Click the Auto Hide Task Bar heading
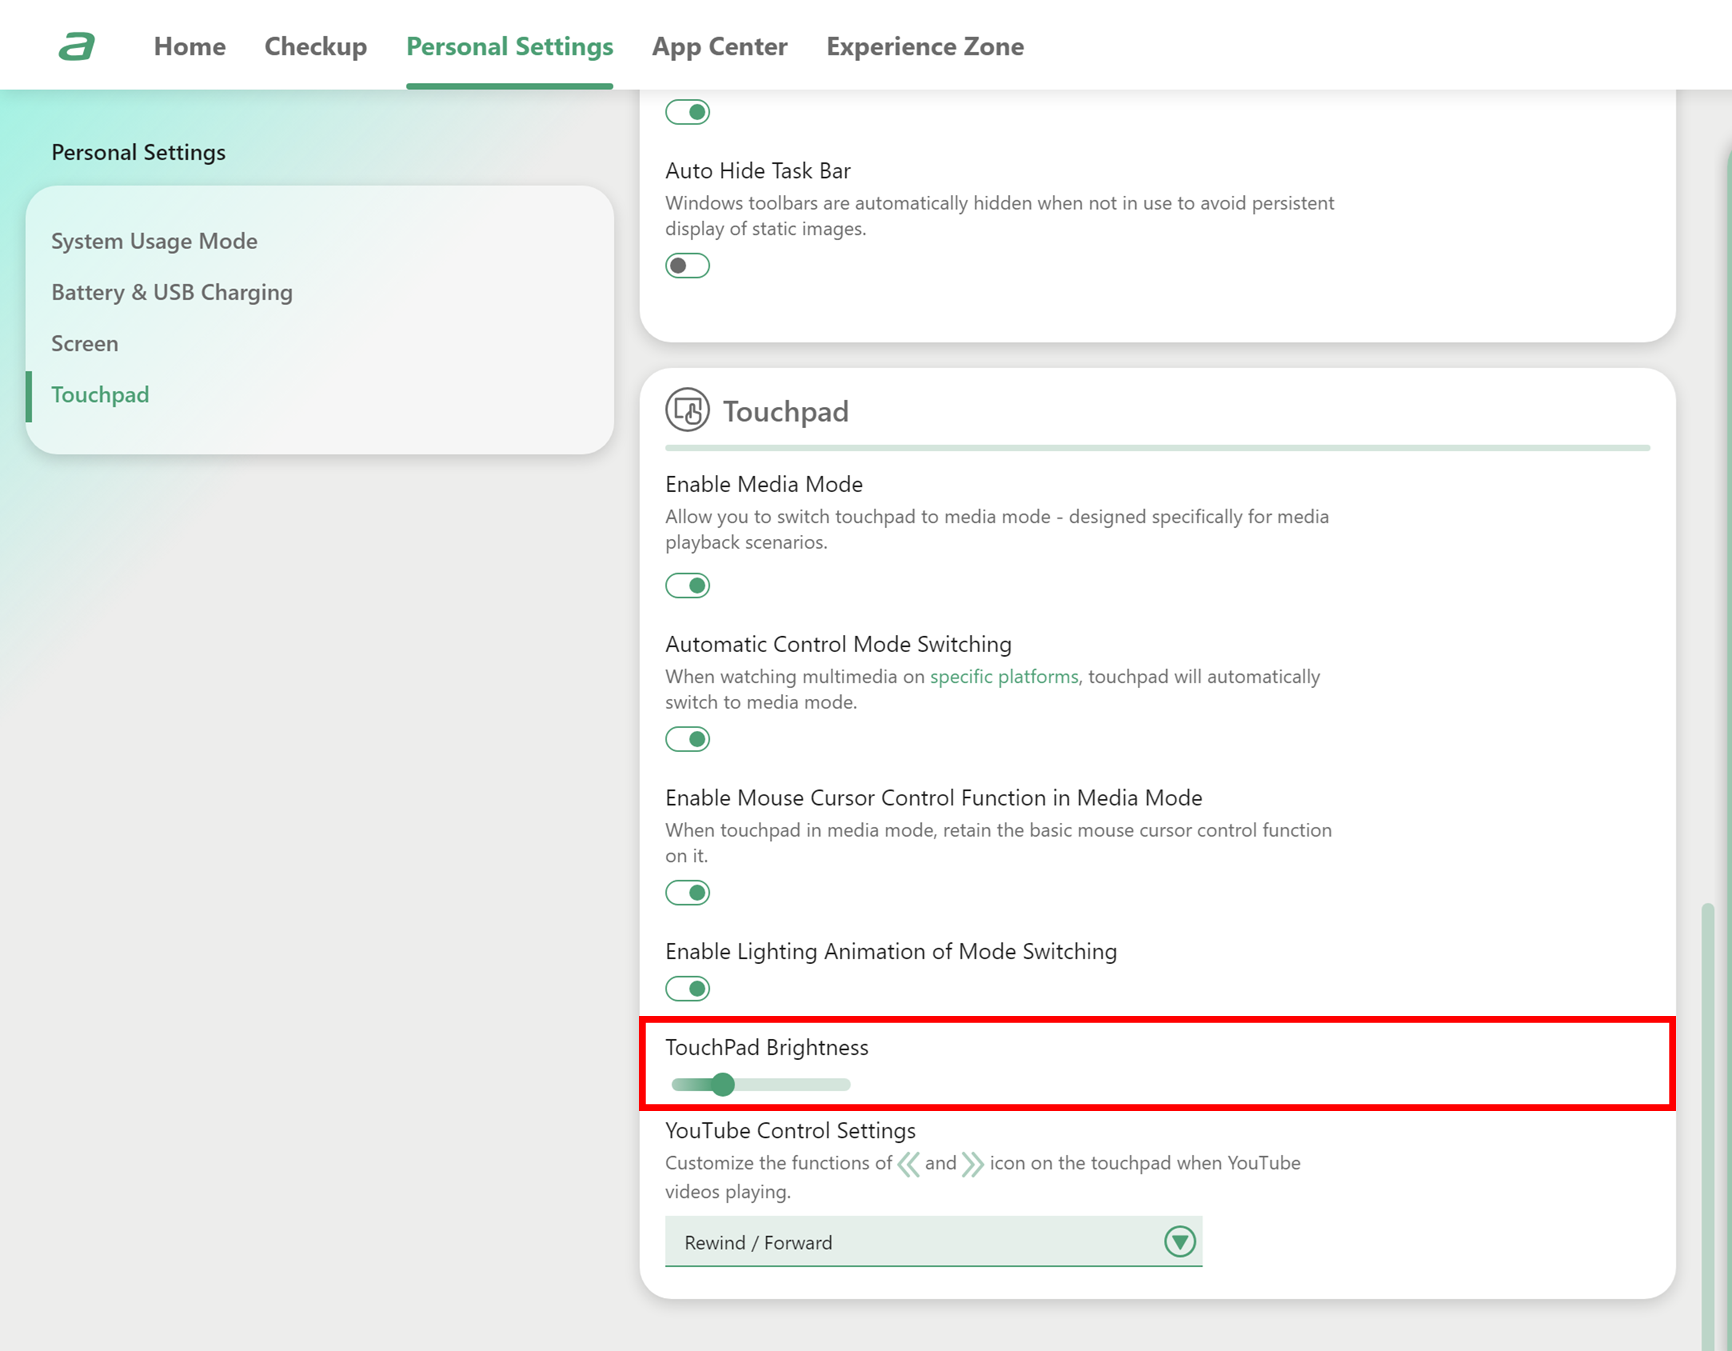Screen dimensions: 1732x1351 [x=758, y=171]
